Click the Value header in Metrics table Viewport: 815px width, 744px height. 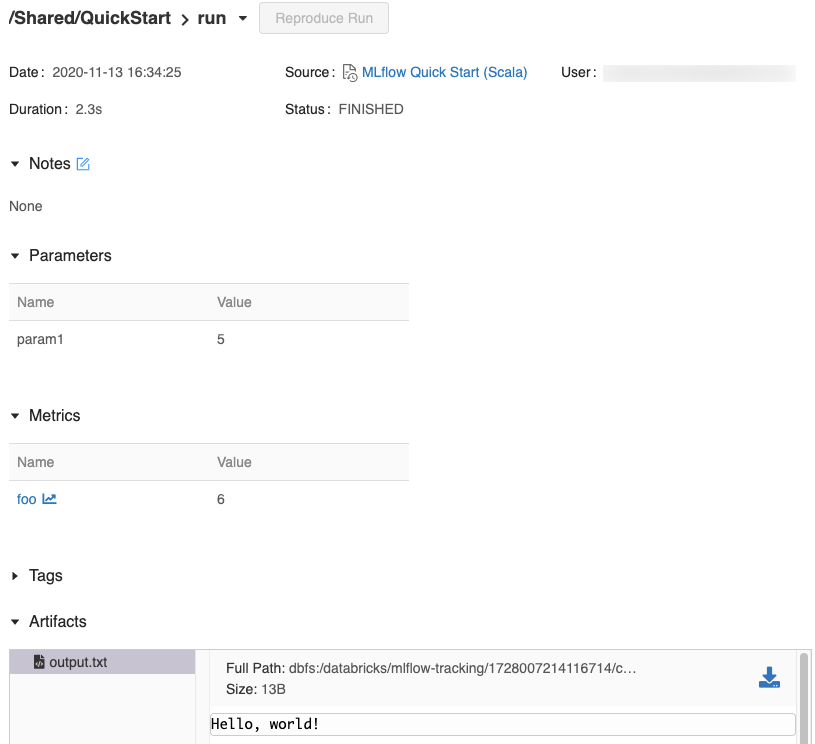(234, 462)
